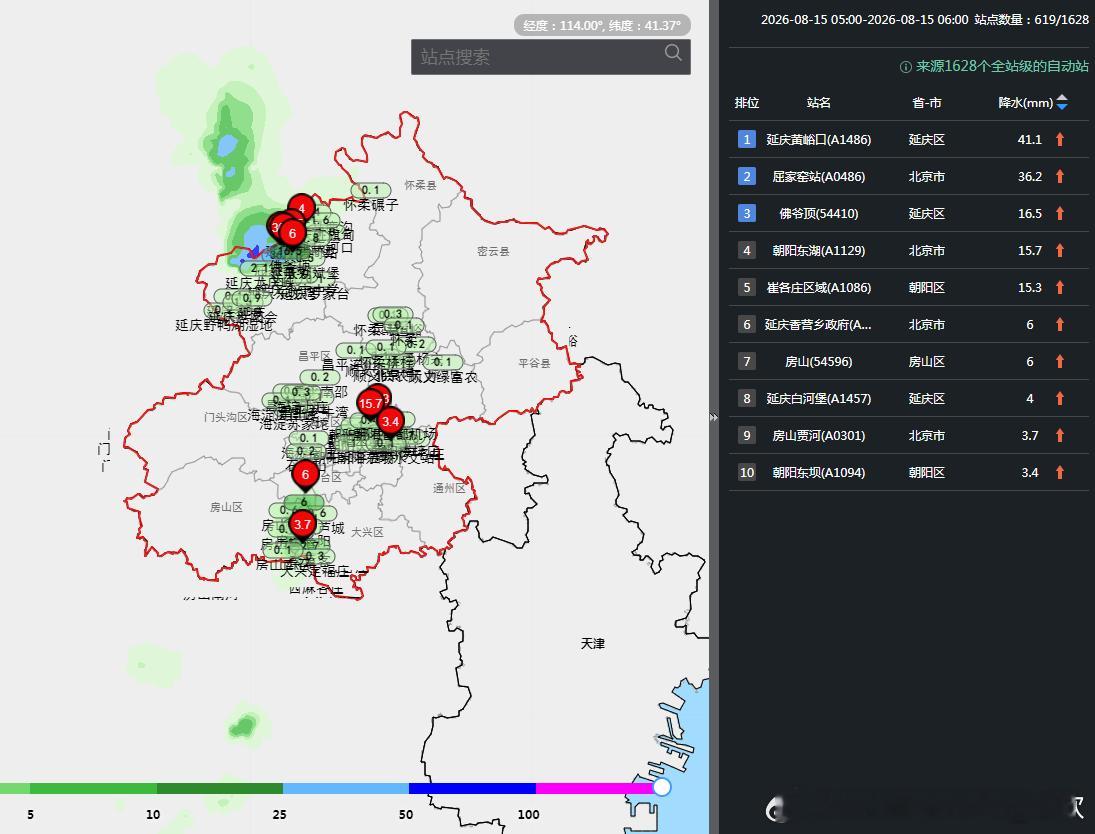Click the 41.1 rainfall value
1095x834 pixels.
(x=1029, y=139)
